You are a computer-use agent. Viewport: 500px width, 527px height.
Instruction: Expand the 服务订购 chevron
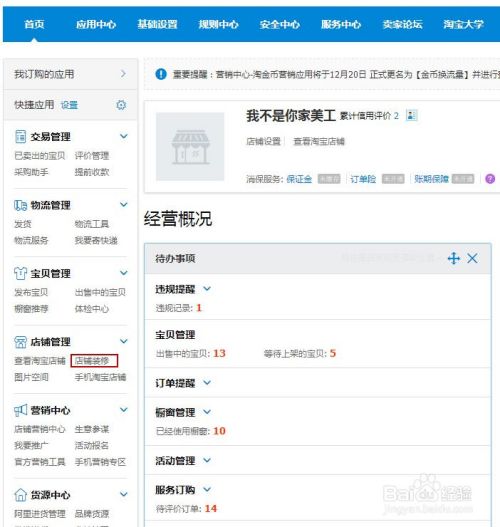207,489
